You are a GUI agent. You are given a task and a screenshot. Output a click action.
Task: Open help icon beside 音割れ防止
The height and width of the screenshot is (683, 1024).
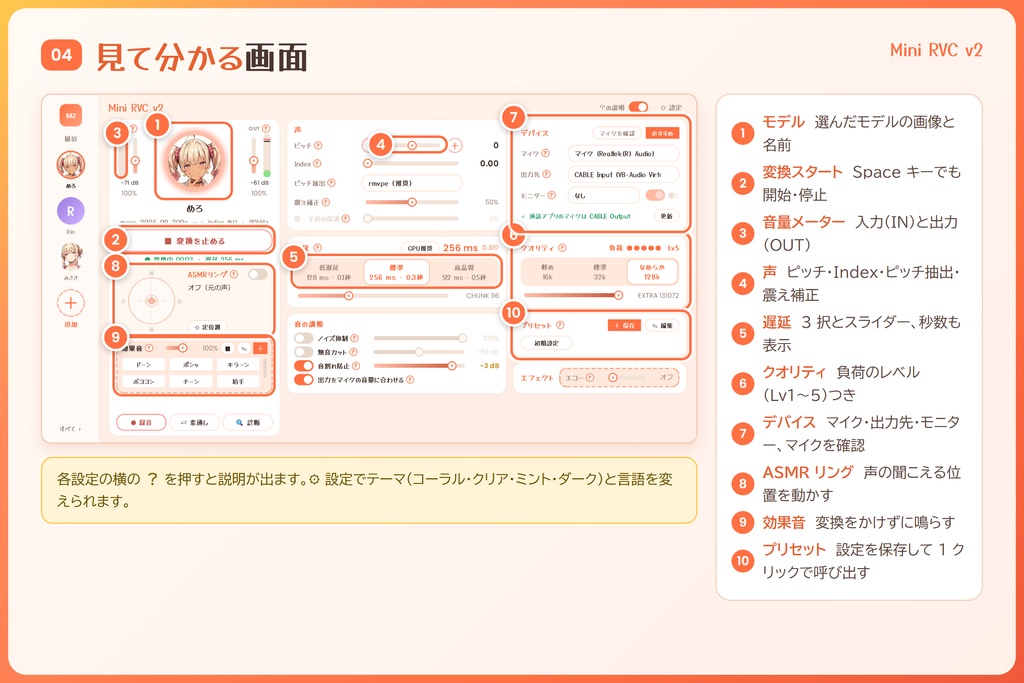pyautogui.click(x=356, y=366)
